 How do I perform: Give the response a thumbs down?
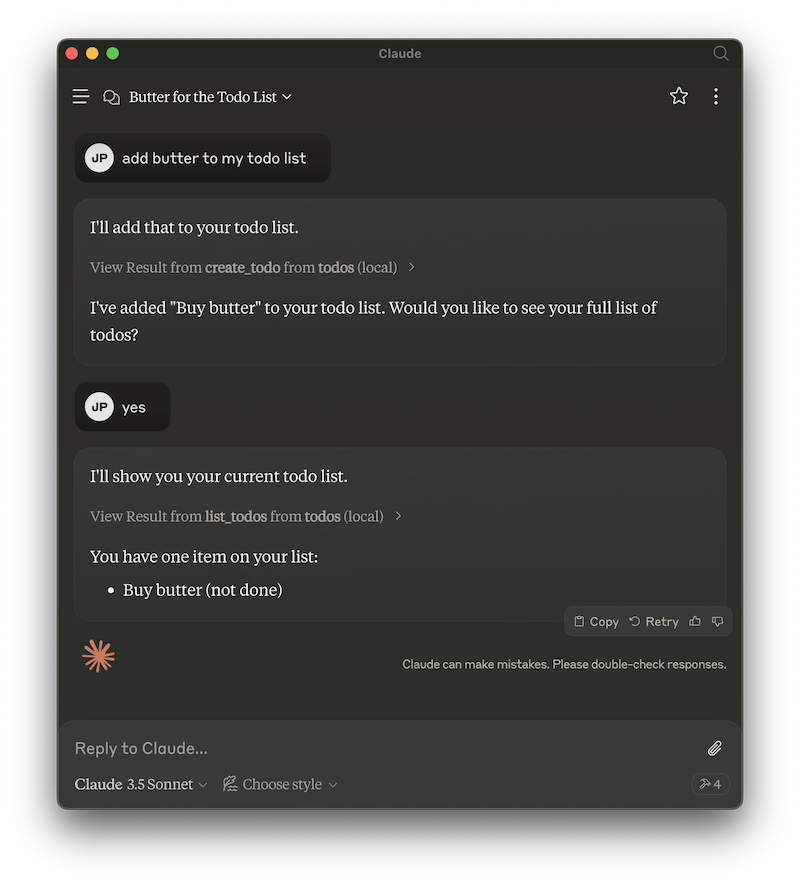(x=718, y=621)
